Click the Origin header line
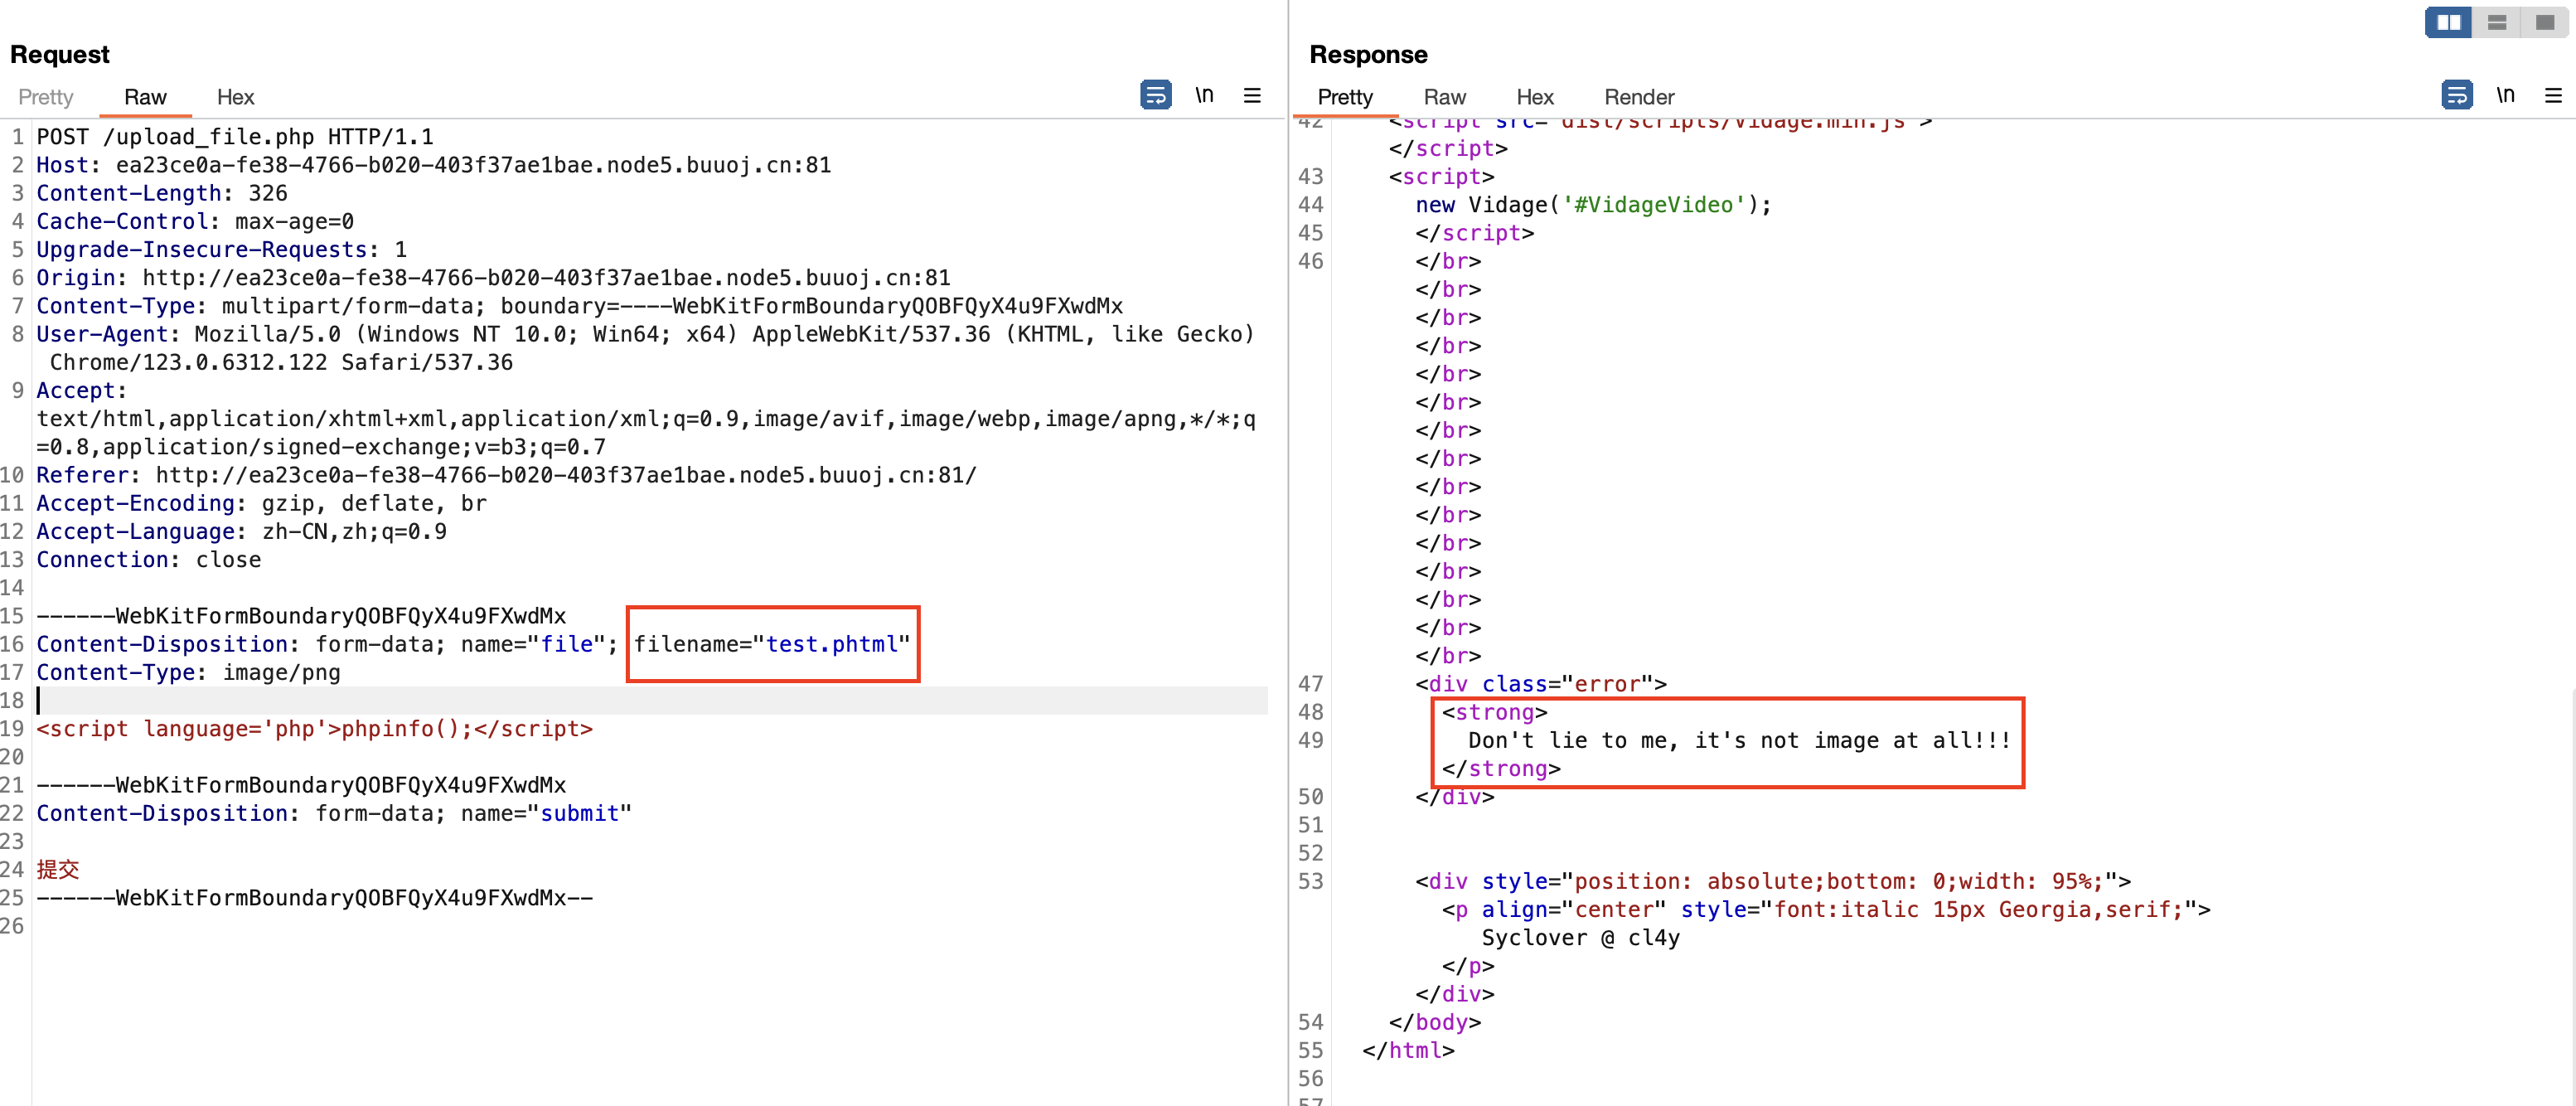2576x1106 pixels. click(493, 278)
